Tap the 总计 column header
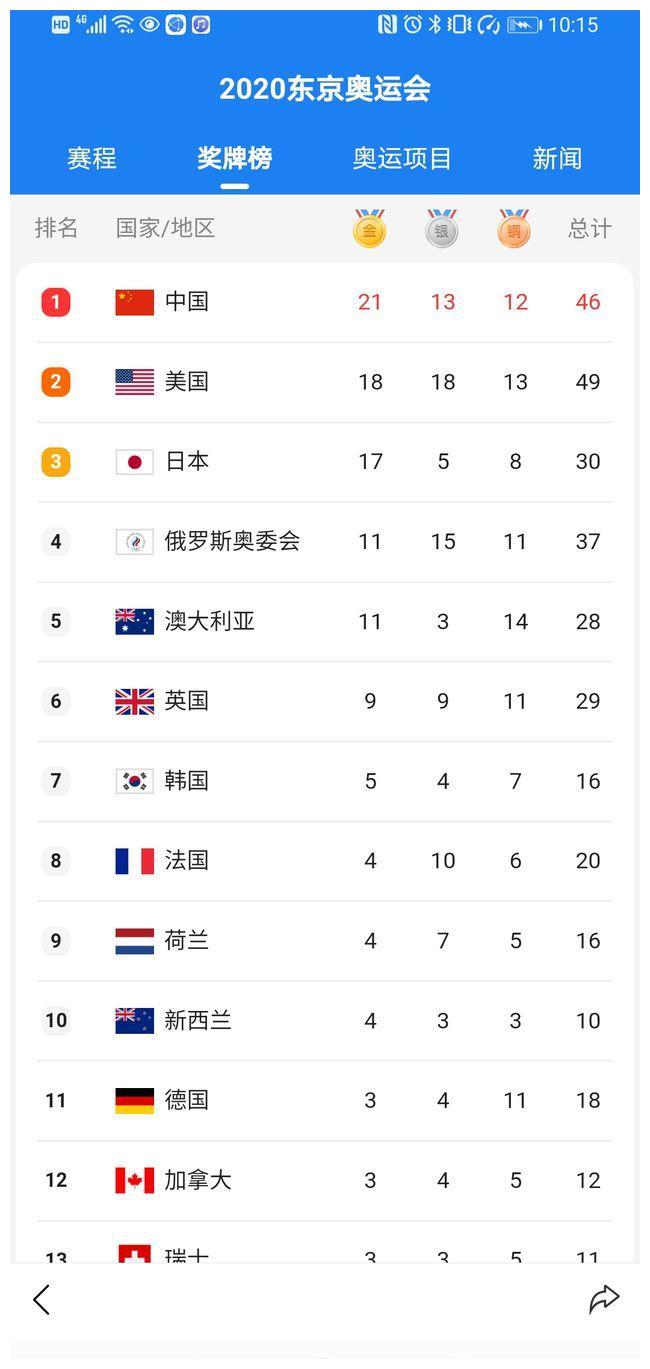The image size is (650, 1369). (589, 229)
